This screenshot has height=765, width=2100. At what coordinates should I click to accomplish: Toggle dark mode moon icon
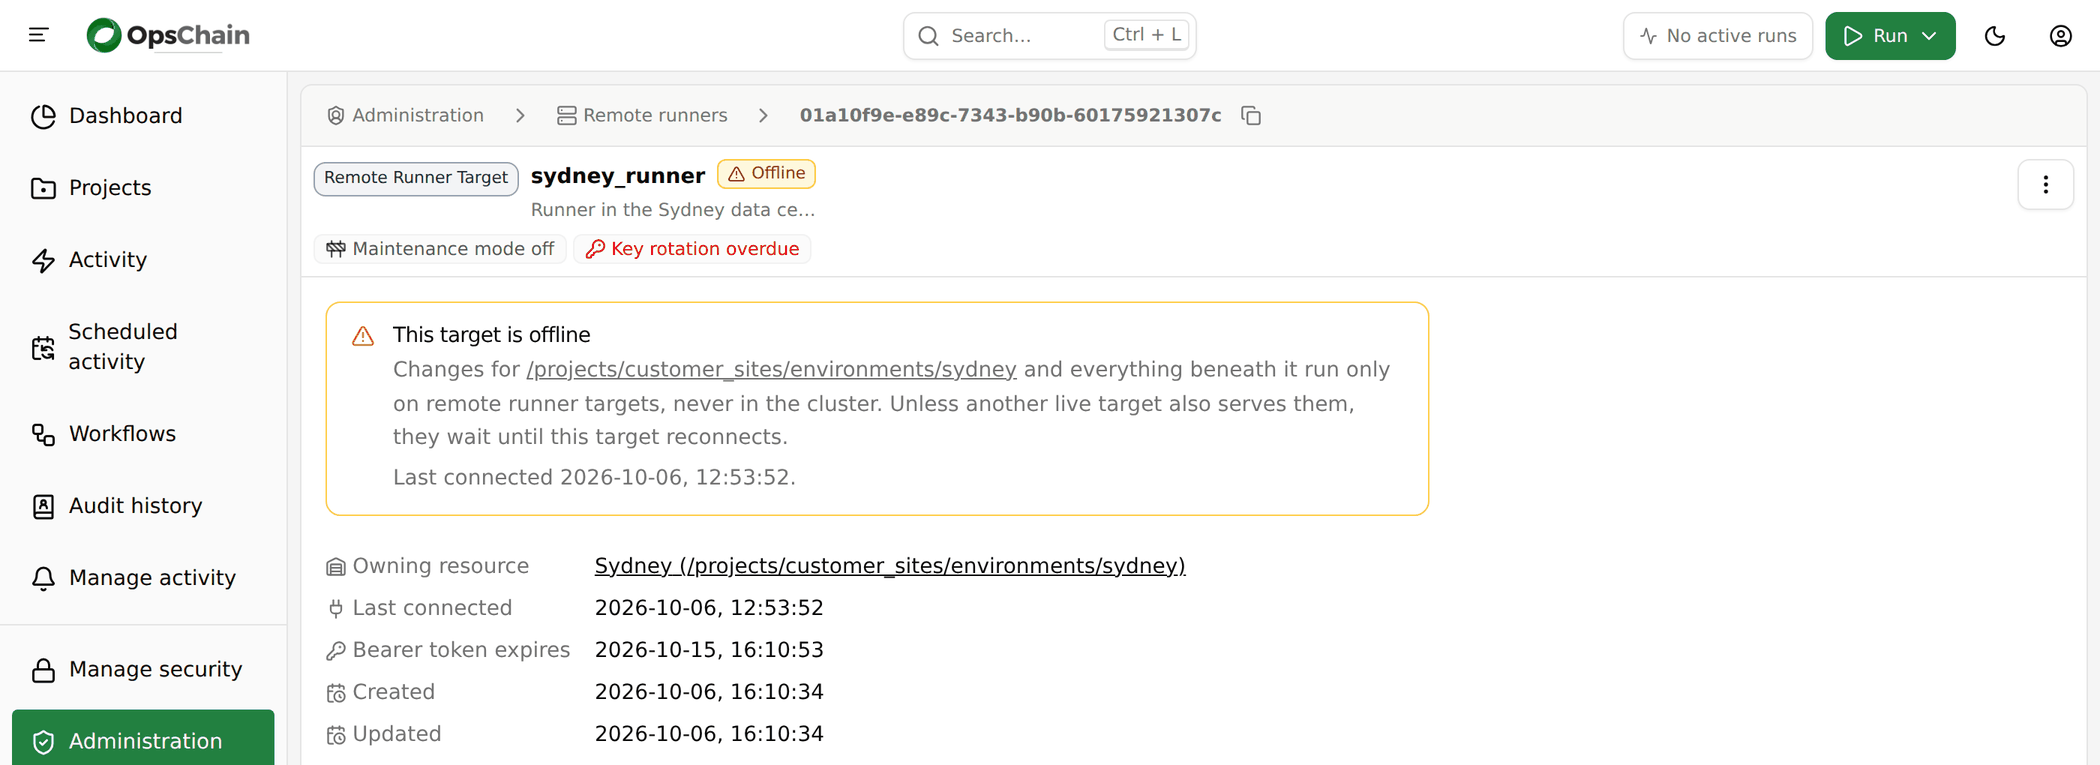pos(1995,36)
